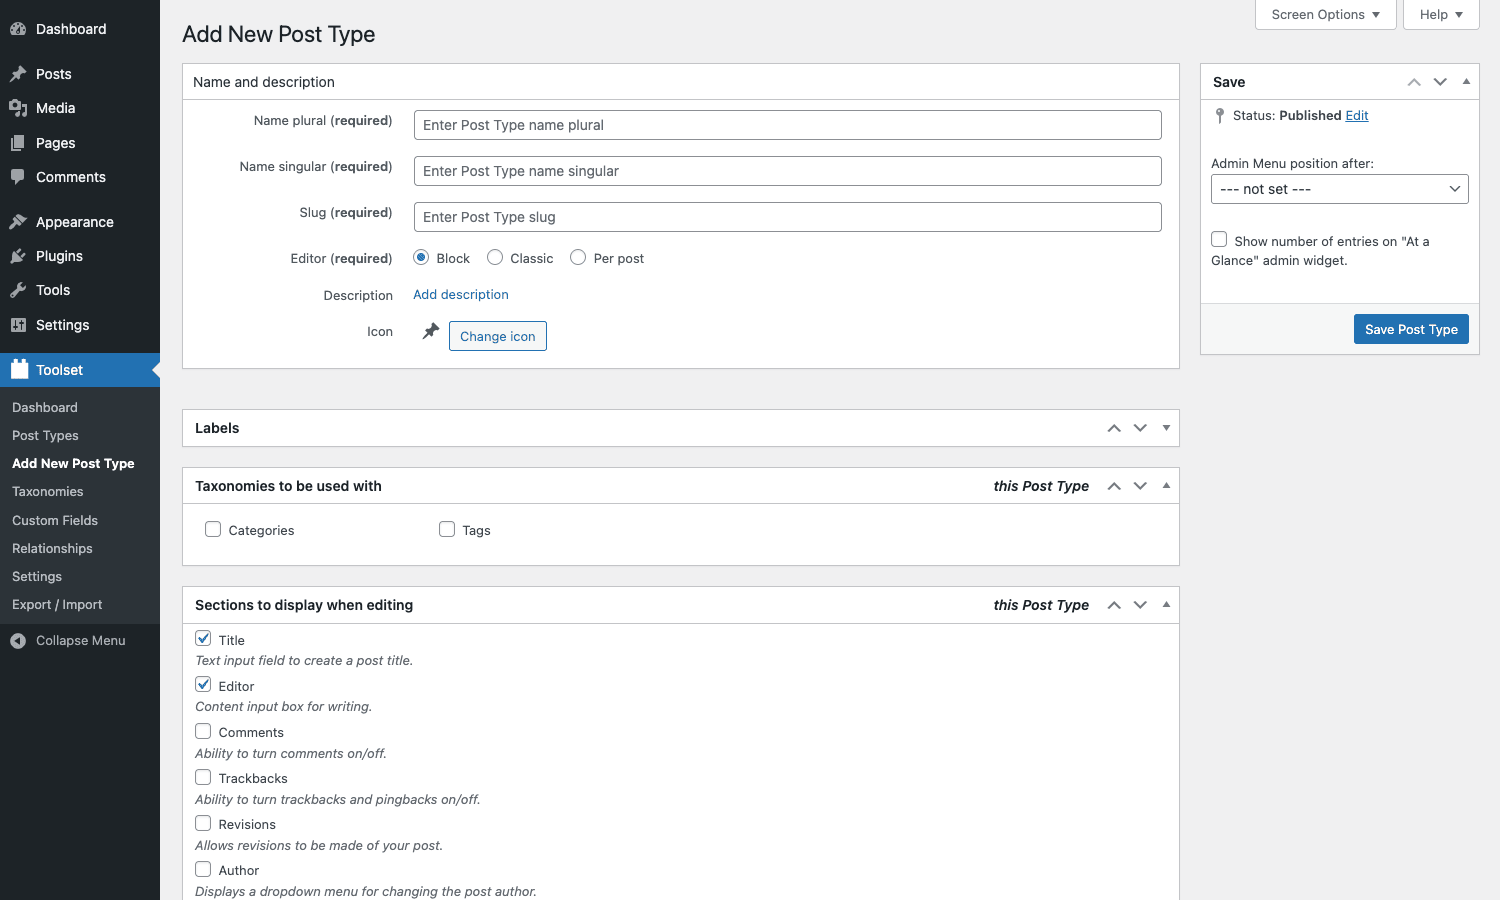The image size is (1500, 900).
Task: Click the Edit status link
Action: pos(1357,115)
